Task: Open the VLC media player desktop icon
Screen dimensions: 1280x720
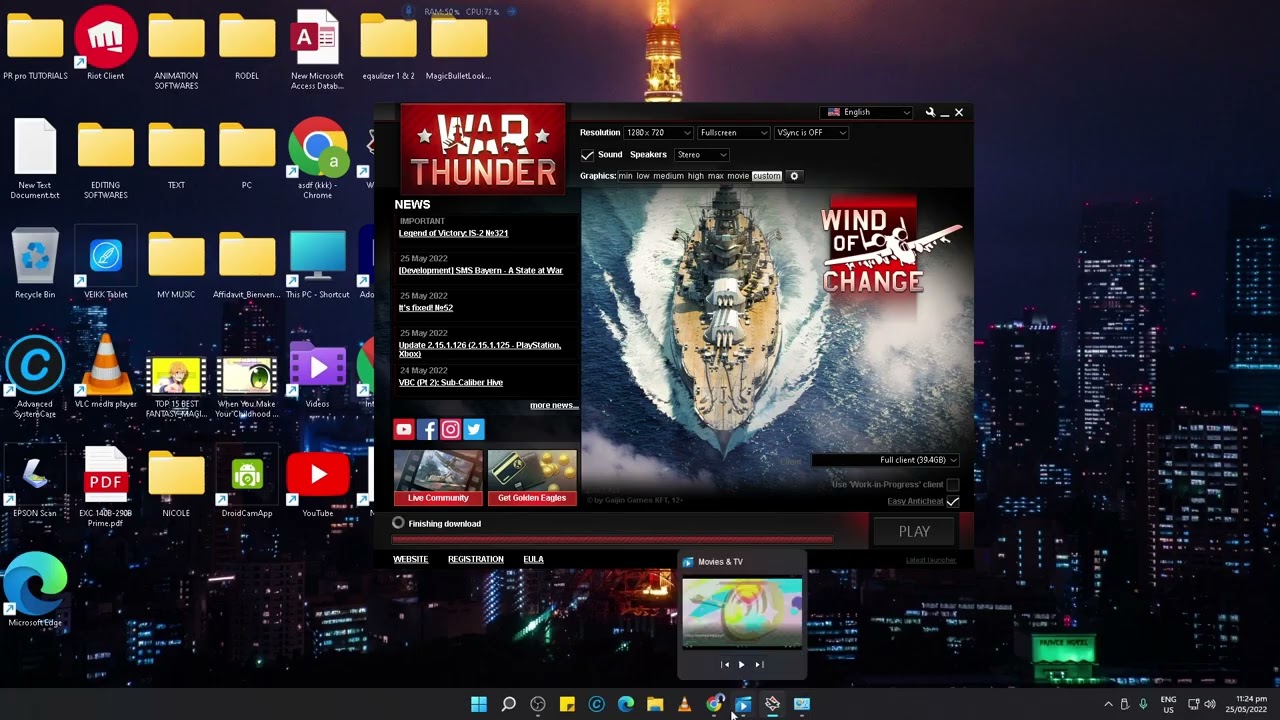Action: [x=105, y=372]
